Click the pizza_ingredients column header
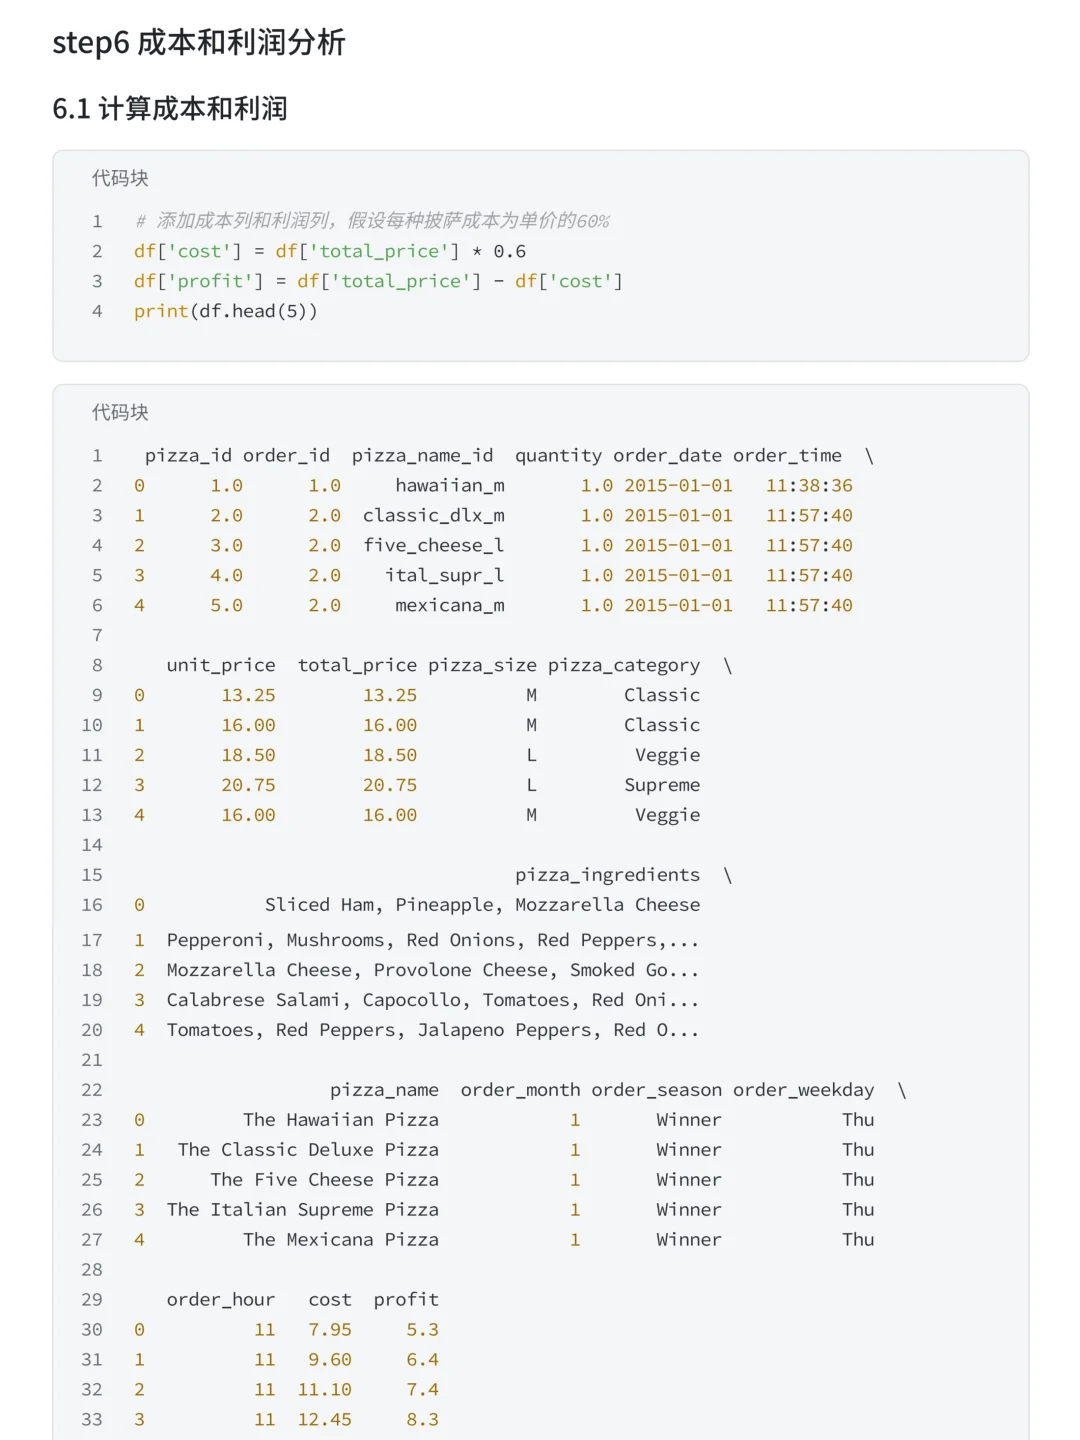 (608, 875)
